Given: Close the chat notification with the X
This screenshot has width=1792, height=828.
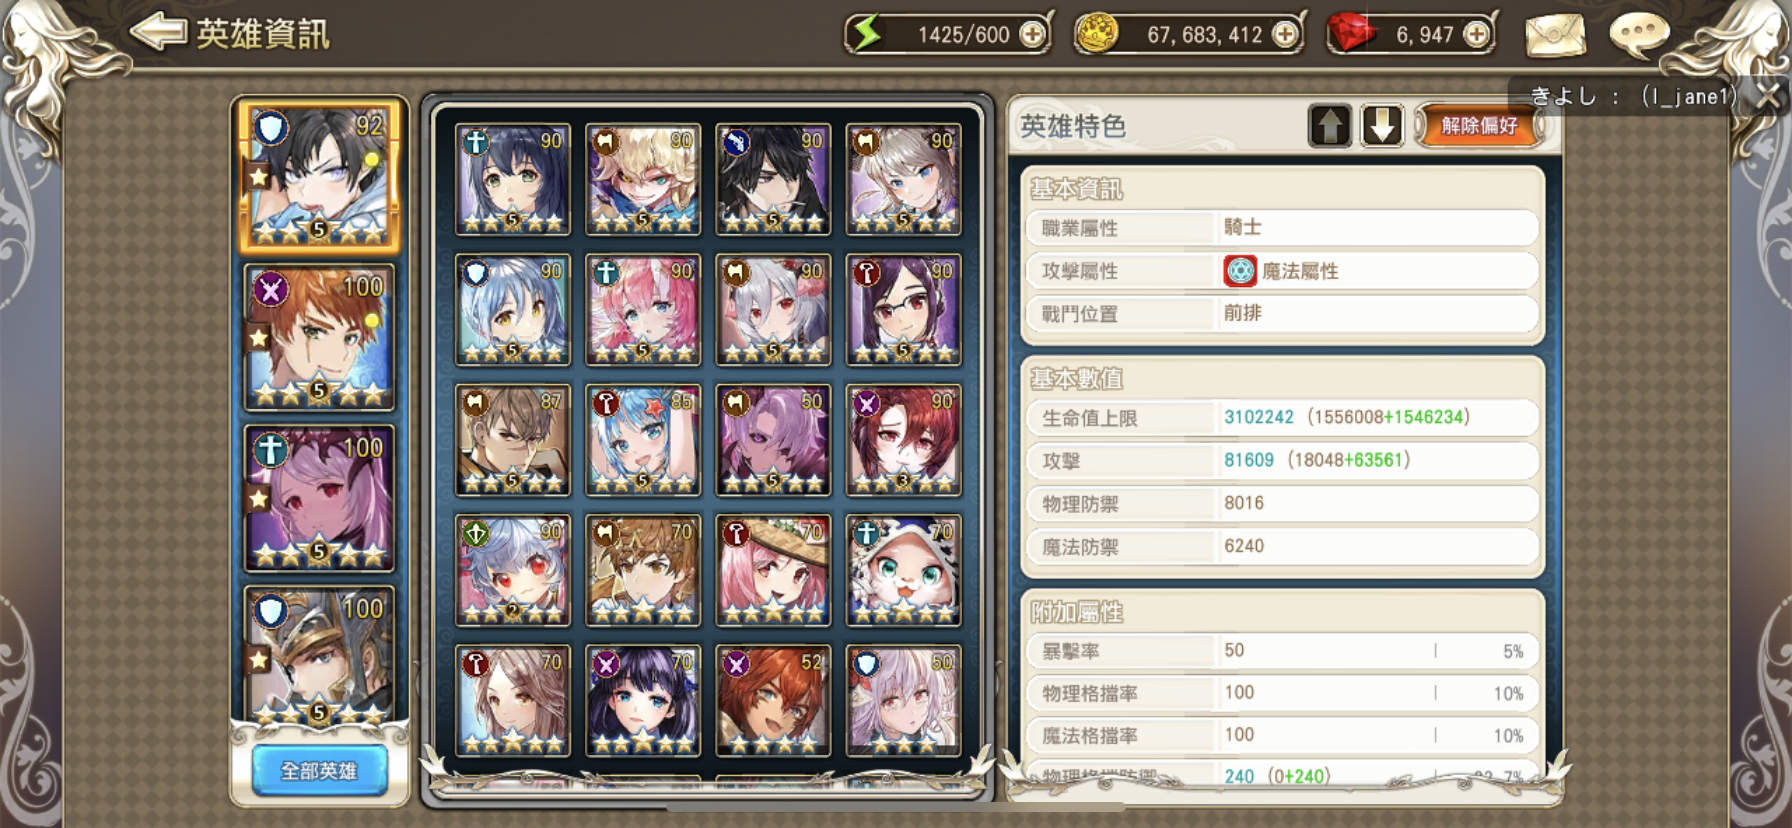Looking at the screenshot, I should tap(1769, 96).
